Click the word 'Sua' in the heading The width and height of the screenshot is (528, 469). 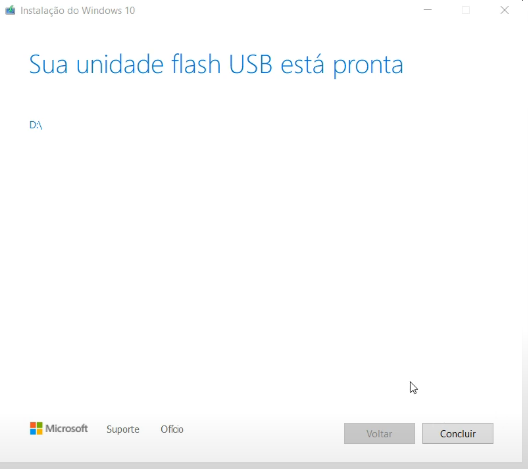[x=48, y=64]
